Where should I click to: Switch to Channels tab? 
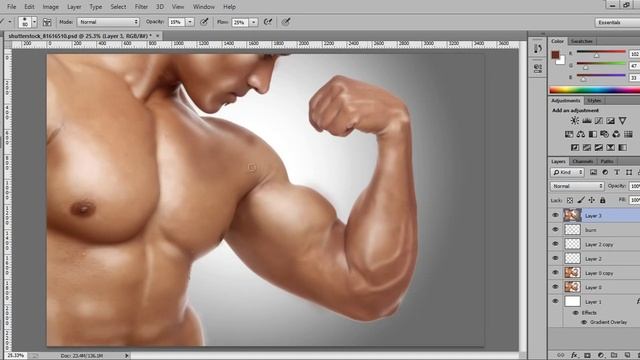[582, 161]
